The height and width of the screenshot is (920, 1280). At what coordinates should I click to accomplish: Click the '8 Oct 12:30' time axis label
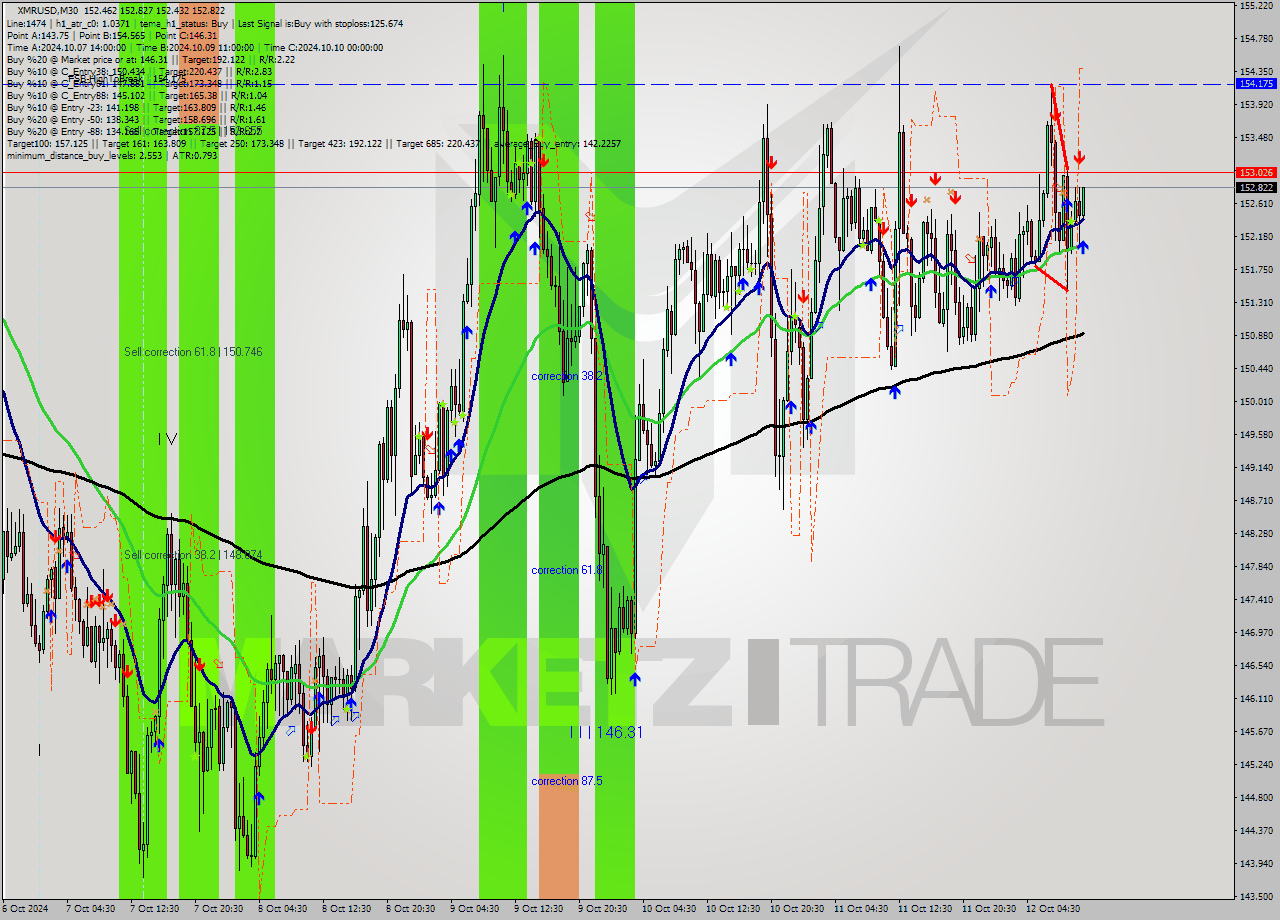coord(346,909)
